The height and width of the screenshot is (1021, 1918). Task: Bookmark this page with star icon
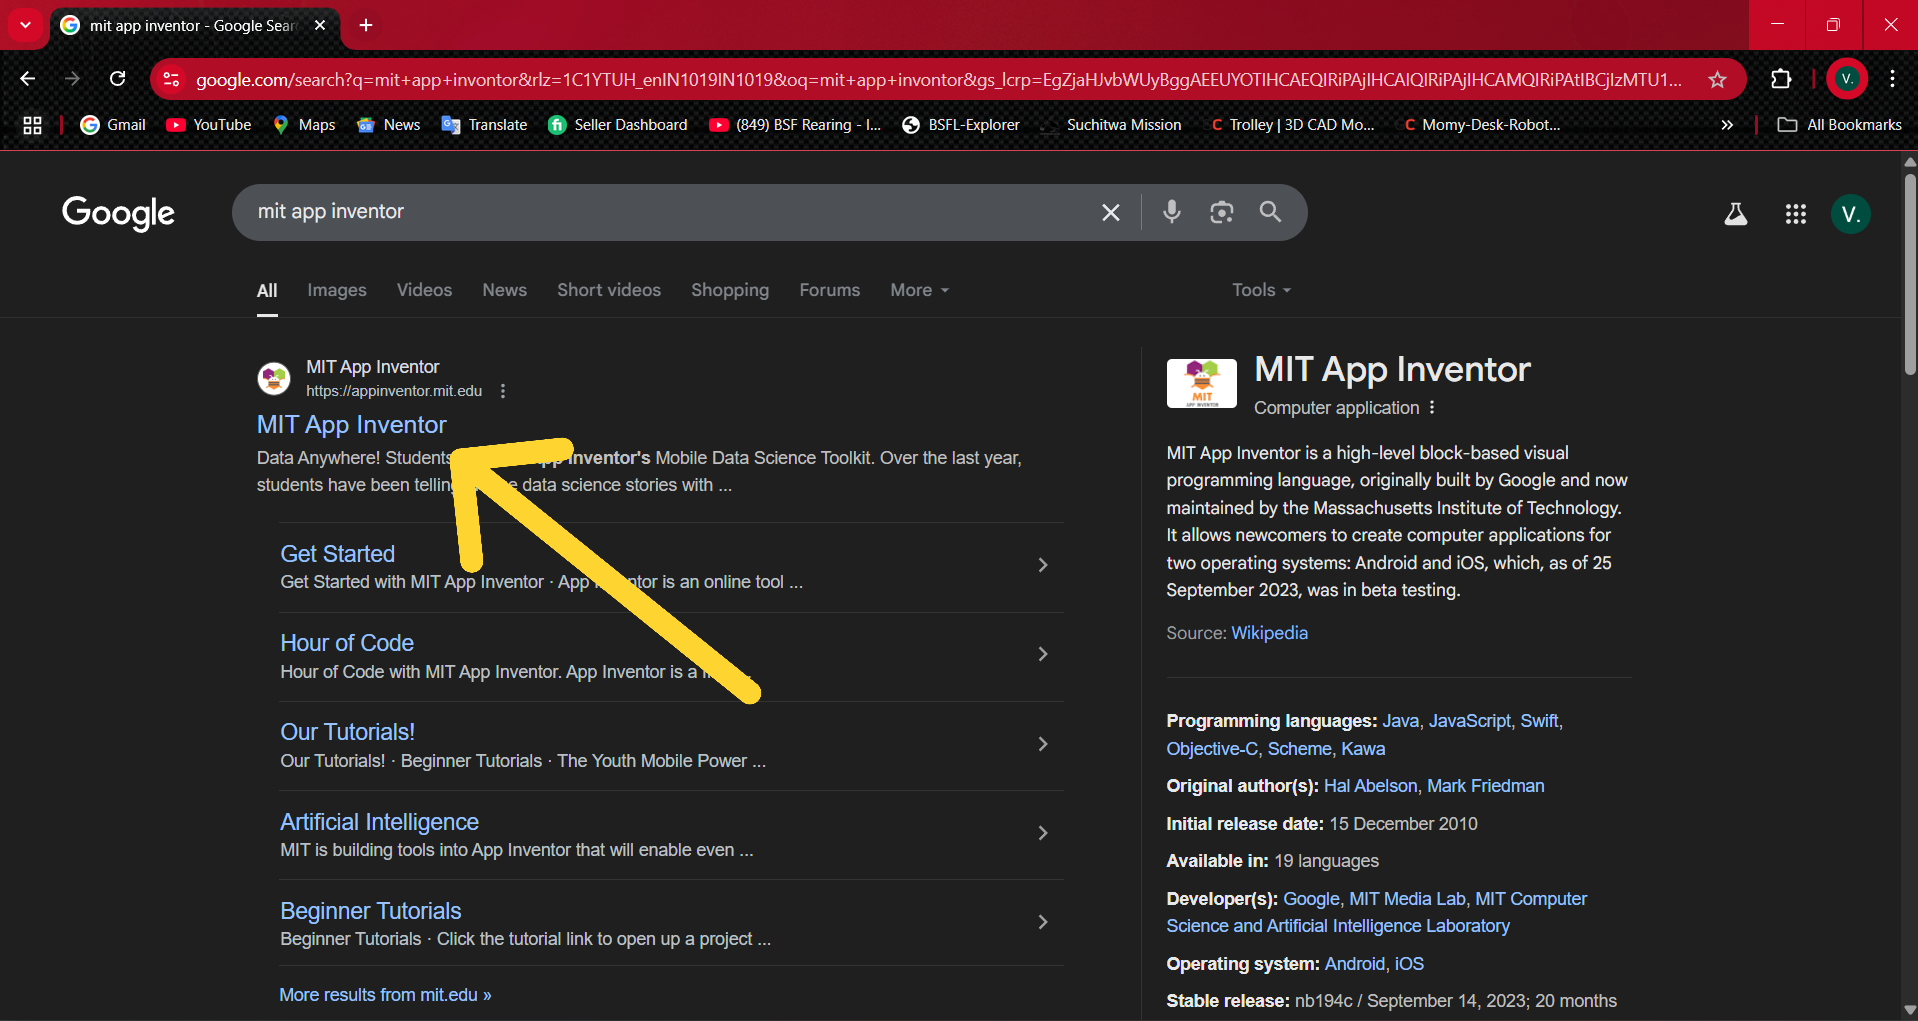(x=1717, y=79)
